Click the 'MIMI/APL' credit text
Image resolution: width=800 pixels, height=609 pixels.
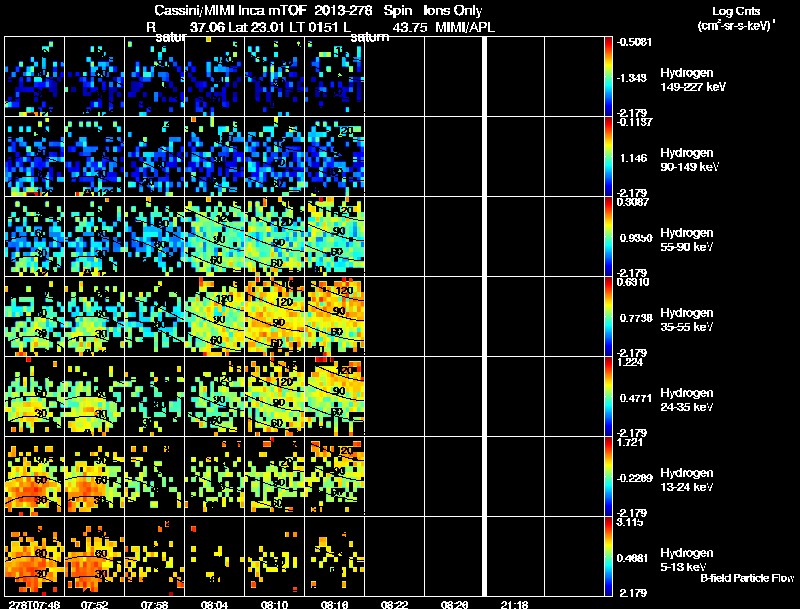pos(464,27)
